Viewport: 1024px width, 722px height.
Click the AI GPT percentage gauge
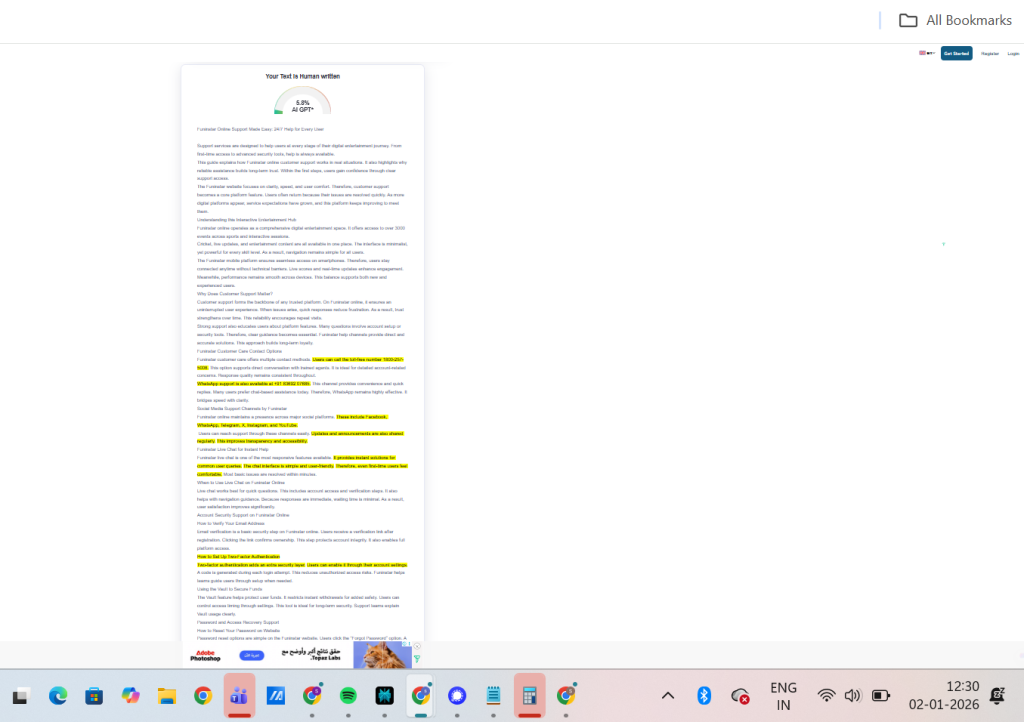[x=302, y=102]
